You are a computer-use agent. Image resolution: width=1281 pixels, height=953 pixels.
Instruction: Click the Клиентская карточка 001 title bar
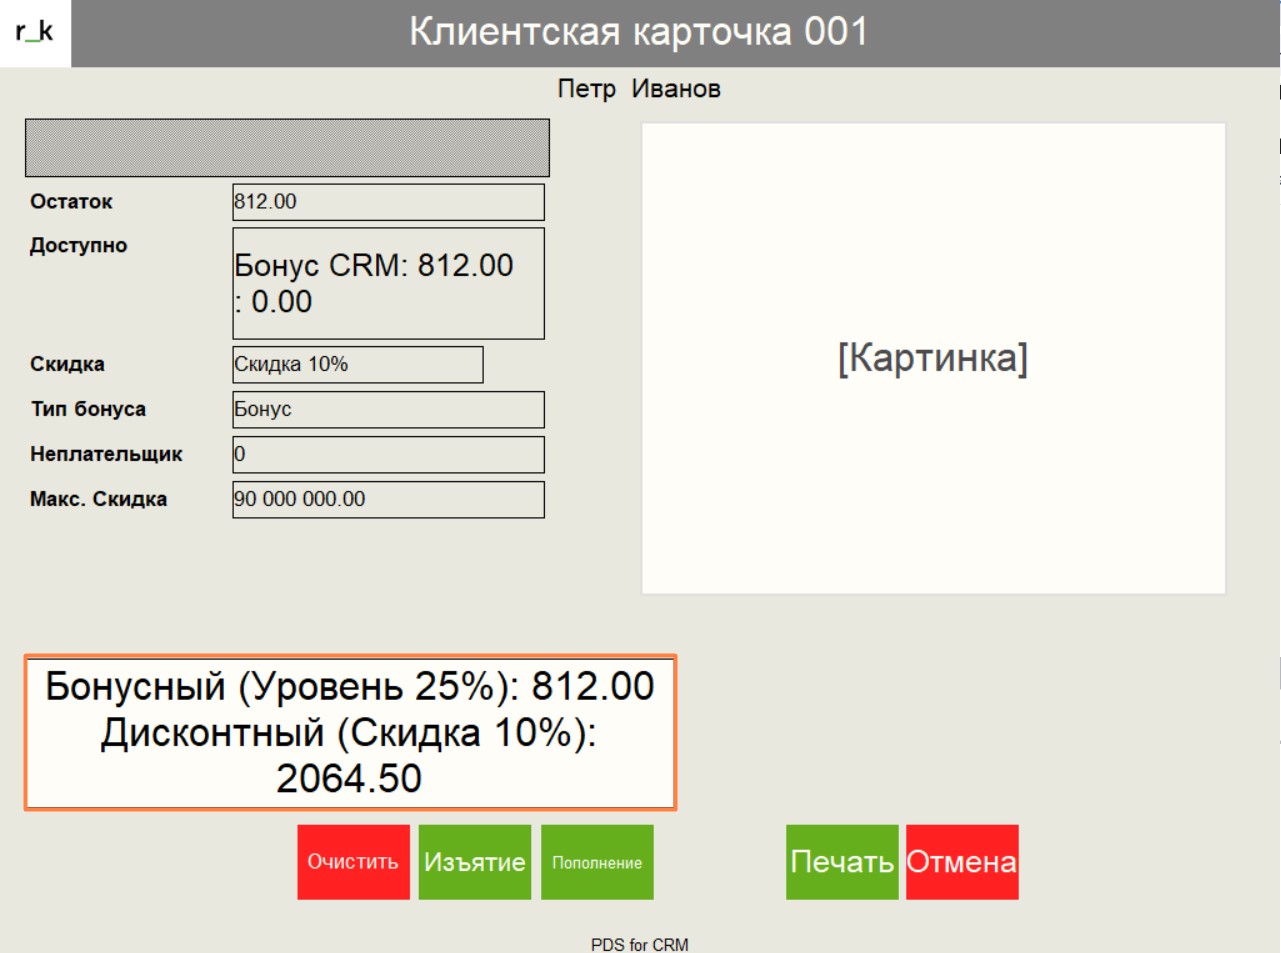tap(638, 33)
